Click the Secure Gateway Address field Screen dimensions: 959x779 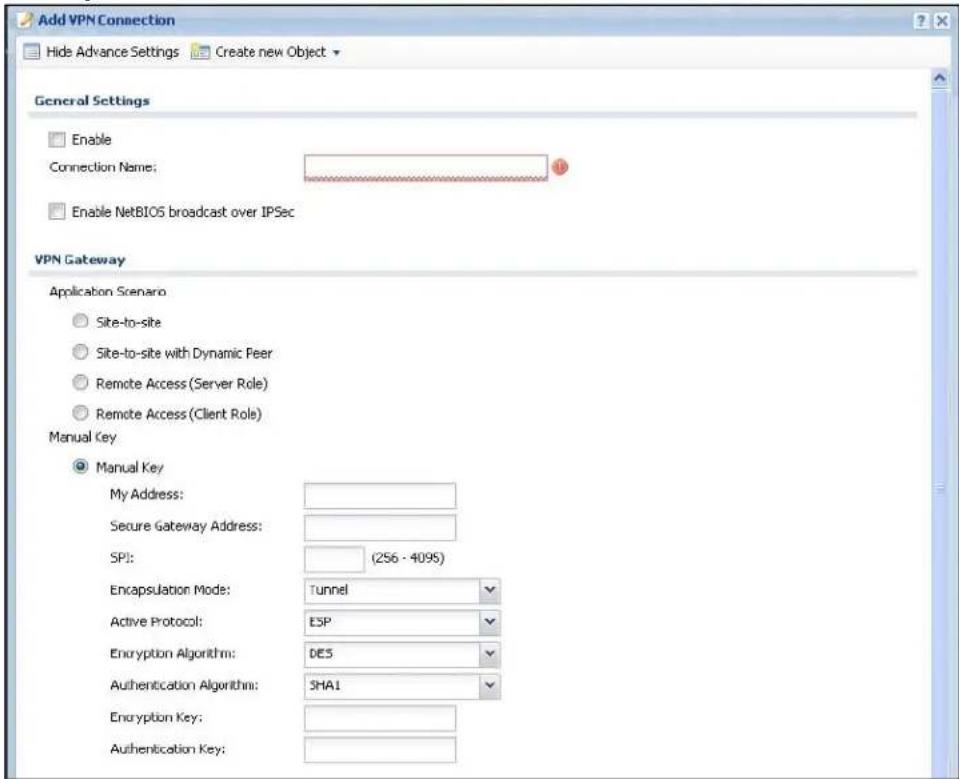click(x=380, y=527)
